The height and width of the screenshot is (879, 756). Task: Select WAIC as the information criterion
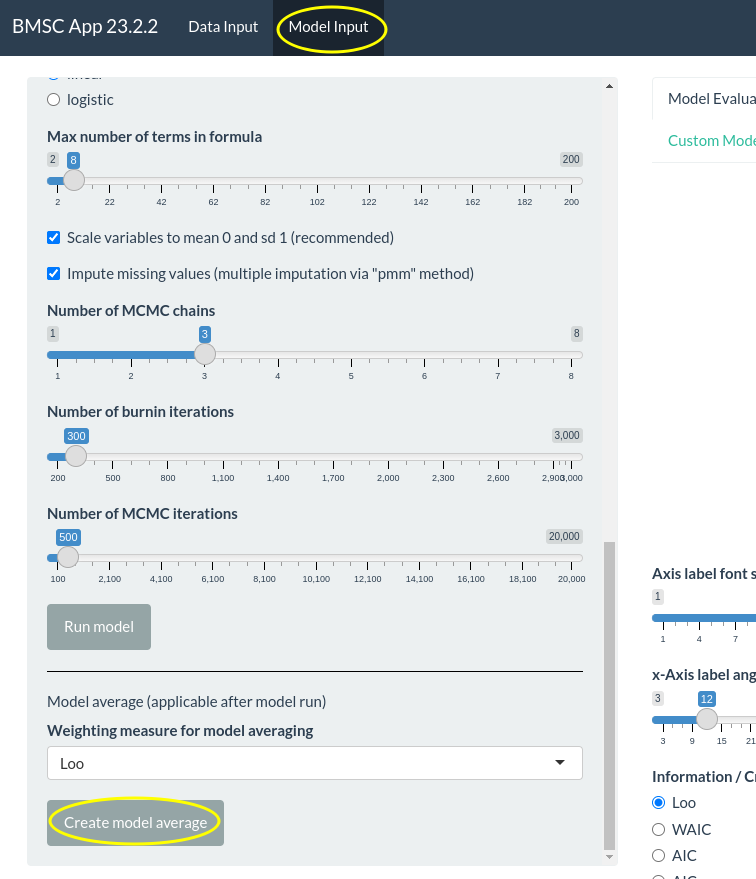[658, 829]
